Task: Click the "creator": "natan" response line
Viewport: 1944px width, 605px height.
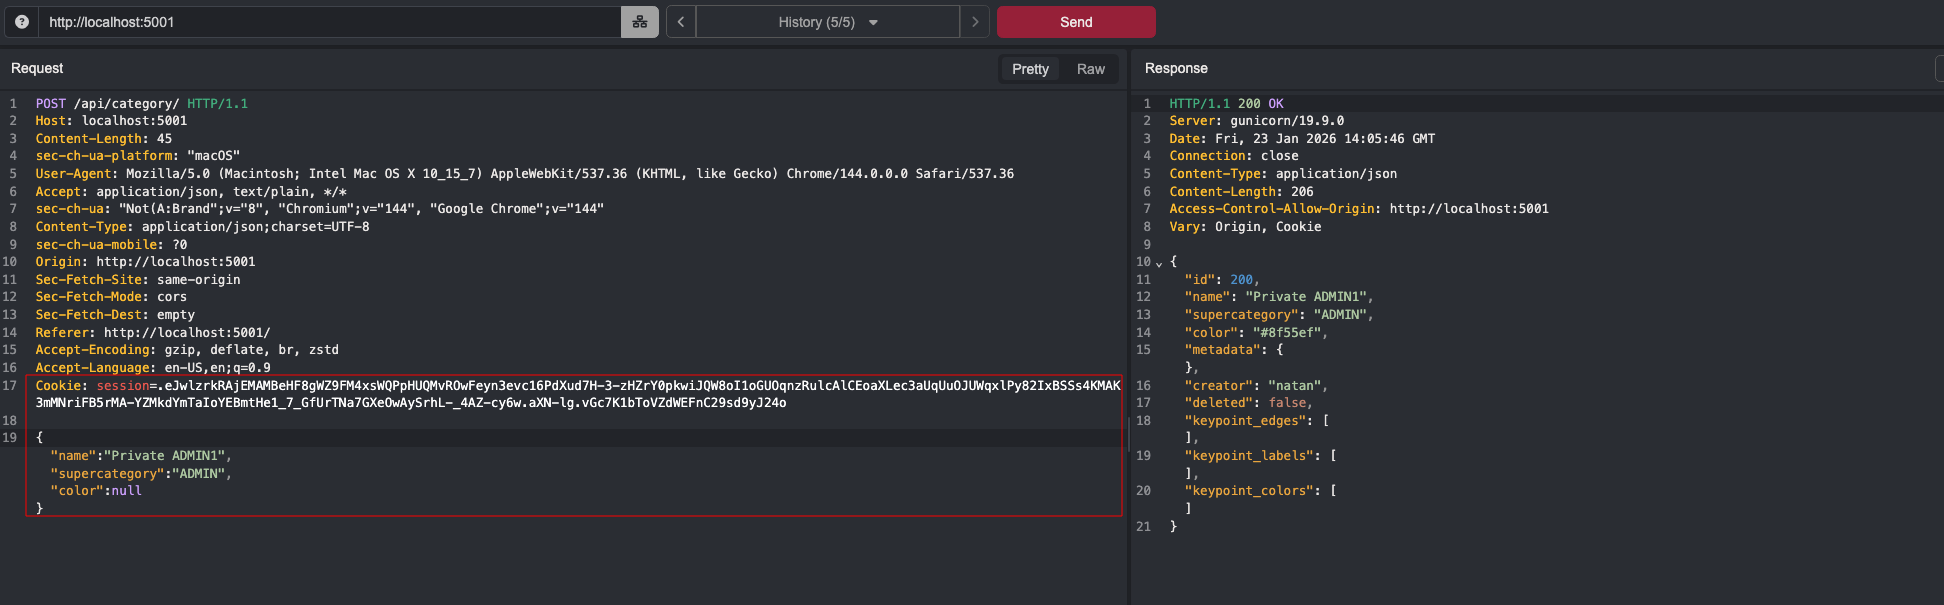Action: 1256,386
